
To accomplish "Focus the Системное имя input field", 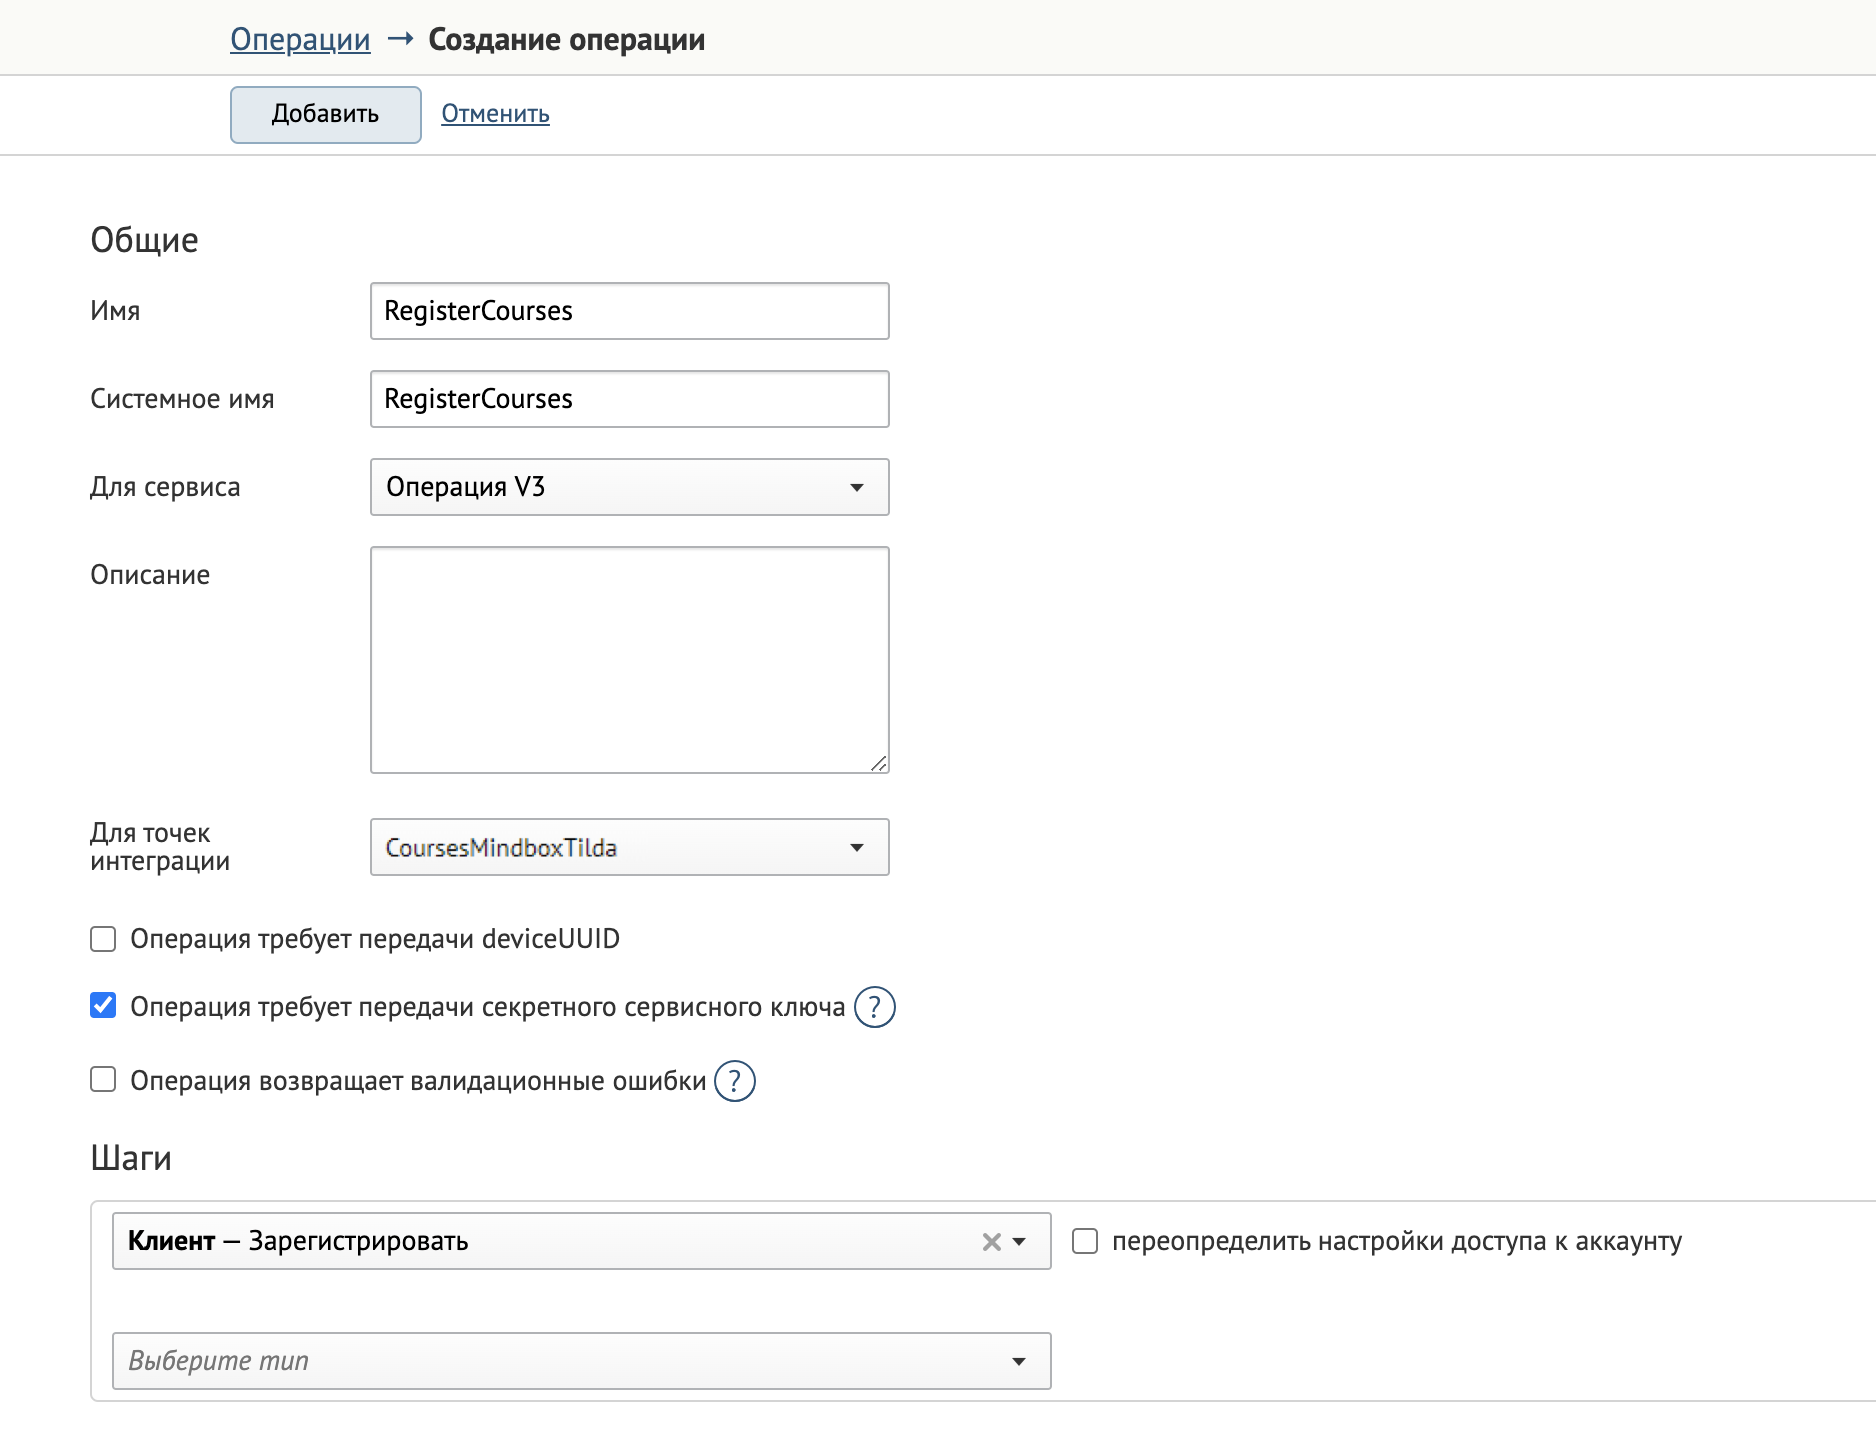I will tap(630, 399).
